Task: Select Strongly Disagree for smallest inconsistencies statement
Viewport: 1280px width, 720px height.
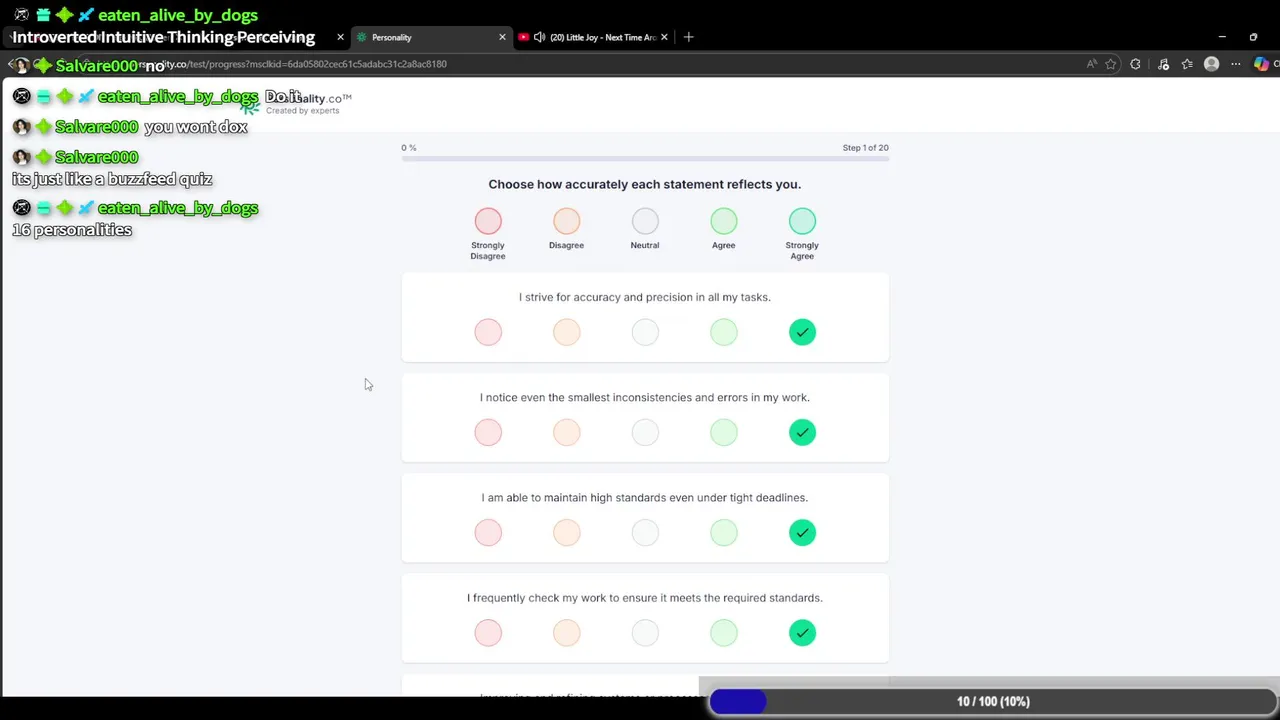Action: pos(488,432)
